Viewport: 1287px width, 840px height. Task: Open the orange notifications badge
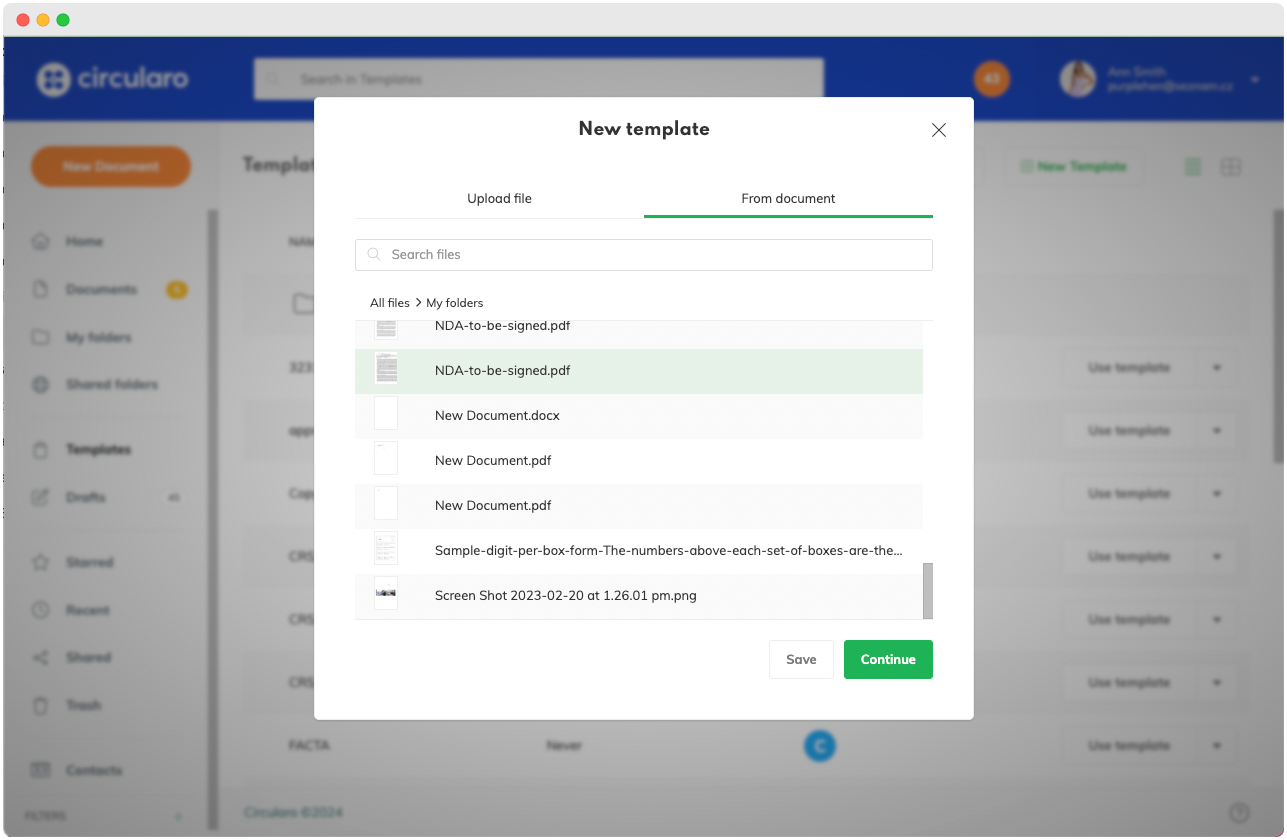[x=991, y=79]
